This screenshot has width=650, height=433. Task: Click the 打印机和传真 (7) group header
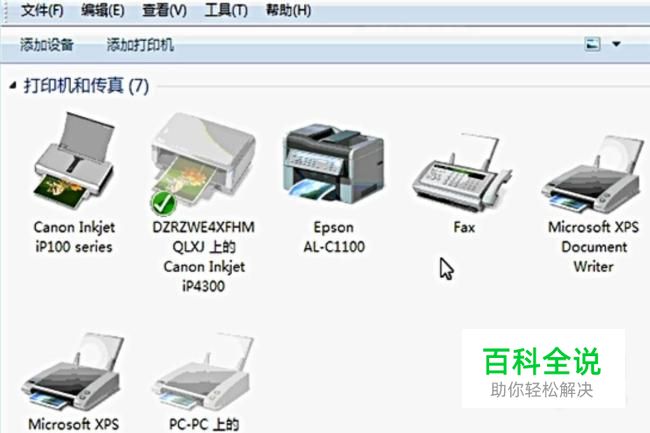pos(86,86)
